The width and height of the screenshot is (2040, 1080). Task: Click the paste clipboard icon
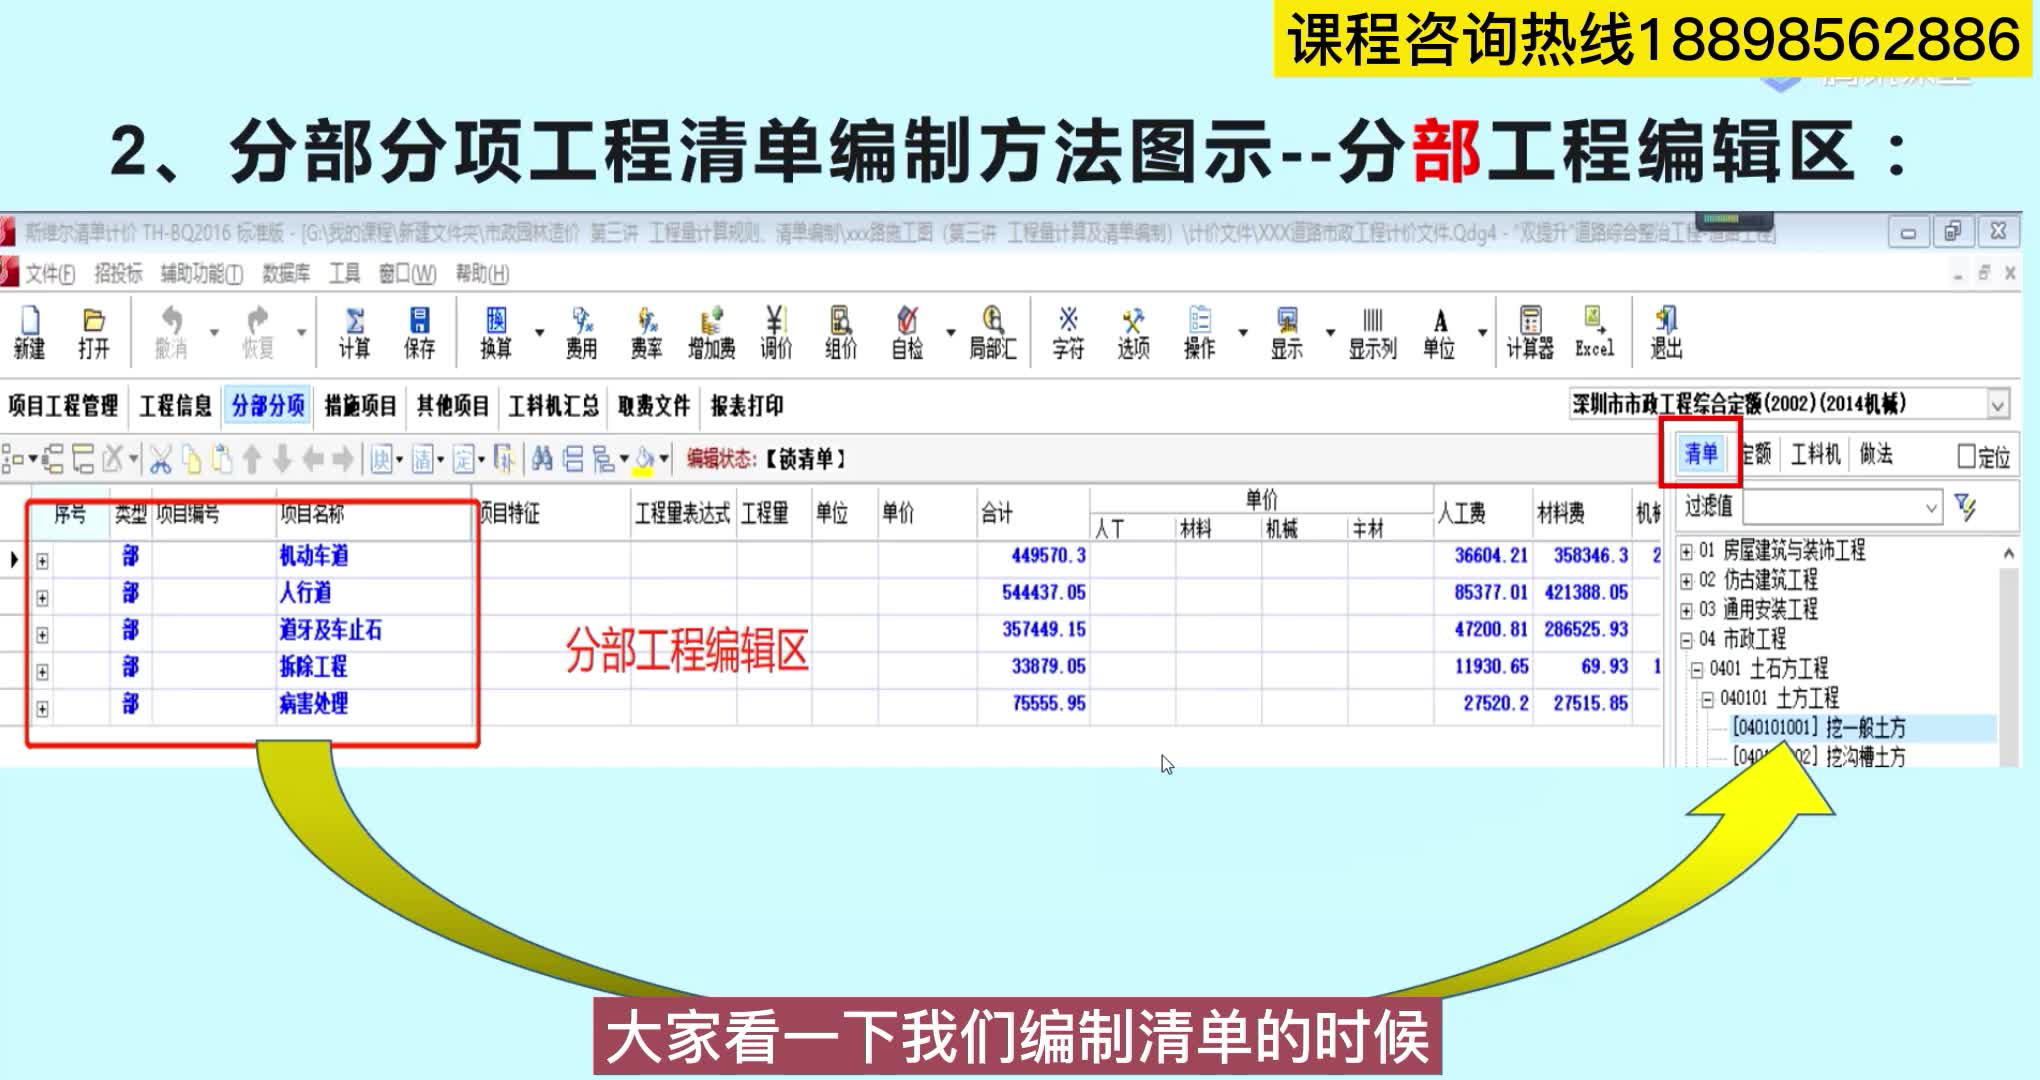click(222, 460)
